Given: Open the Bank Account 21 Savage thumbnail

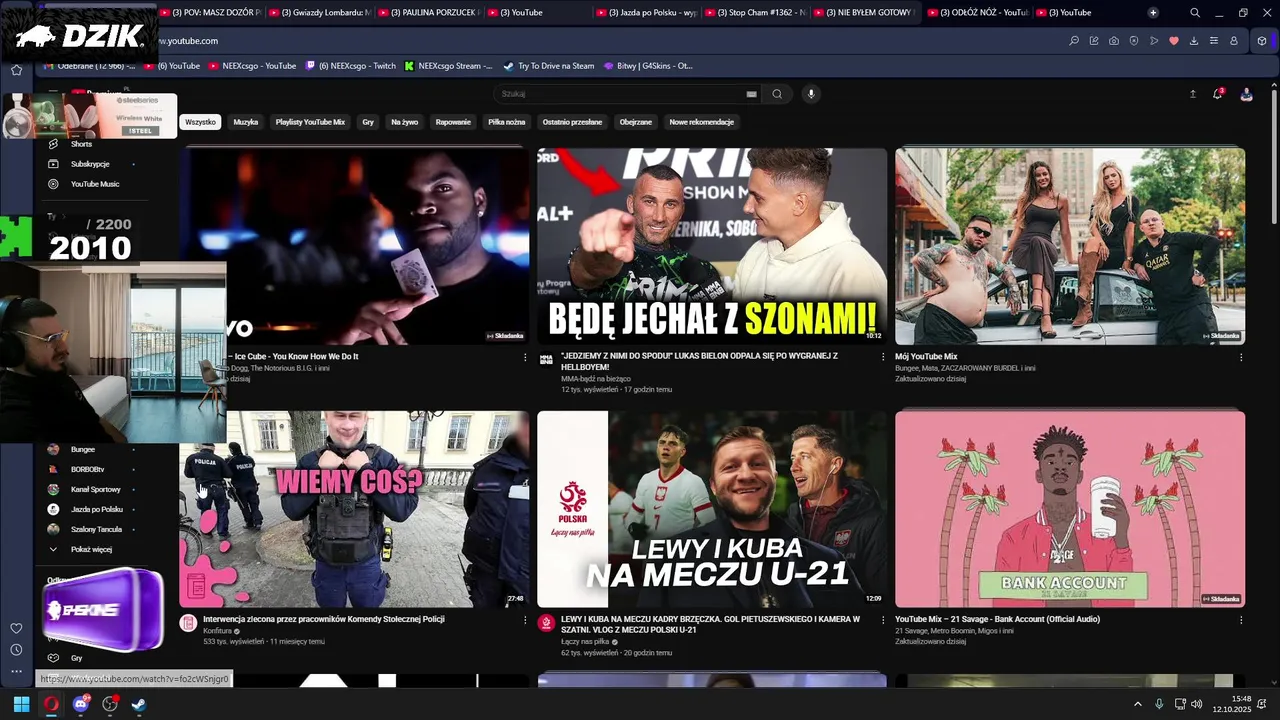Looking at the screenshot, I should tap(1070, 509).
